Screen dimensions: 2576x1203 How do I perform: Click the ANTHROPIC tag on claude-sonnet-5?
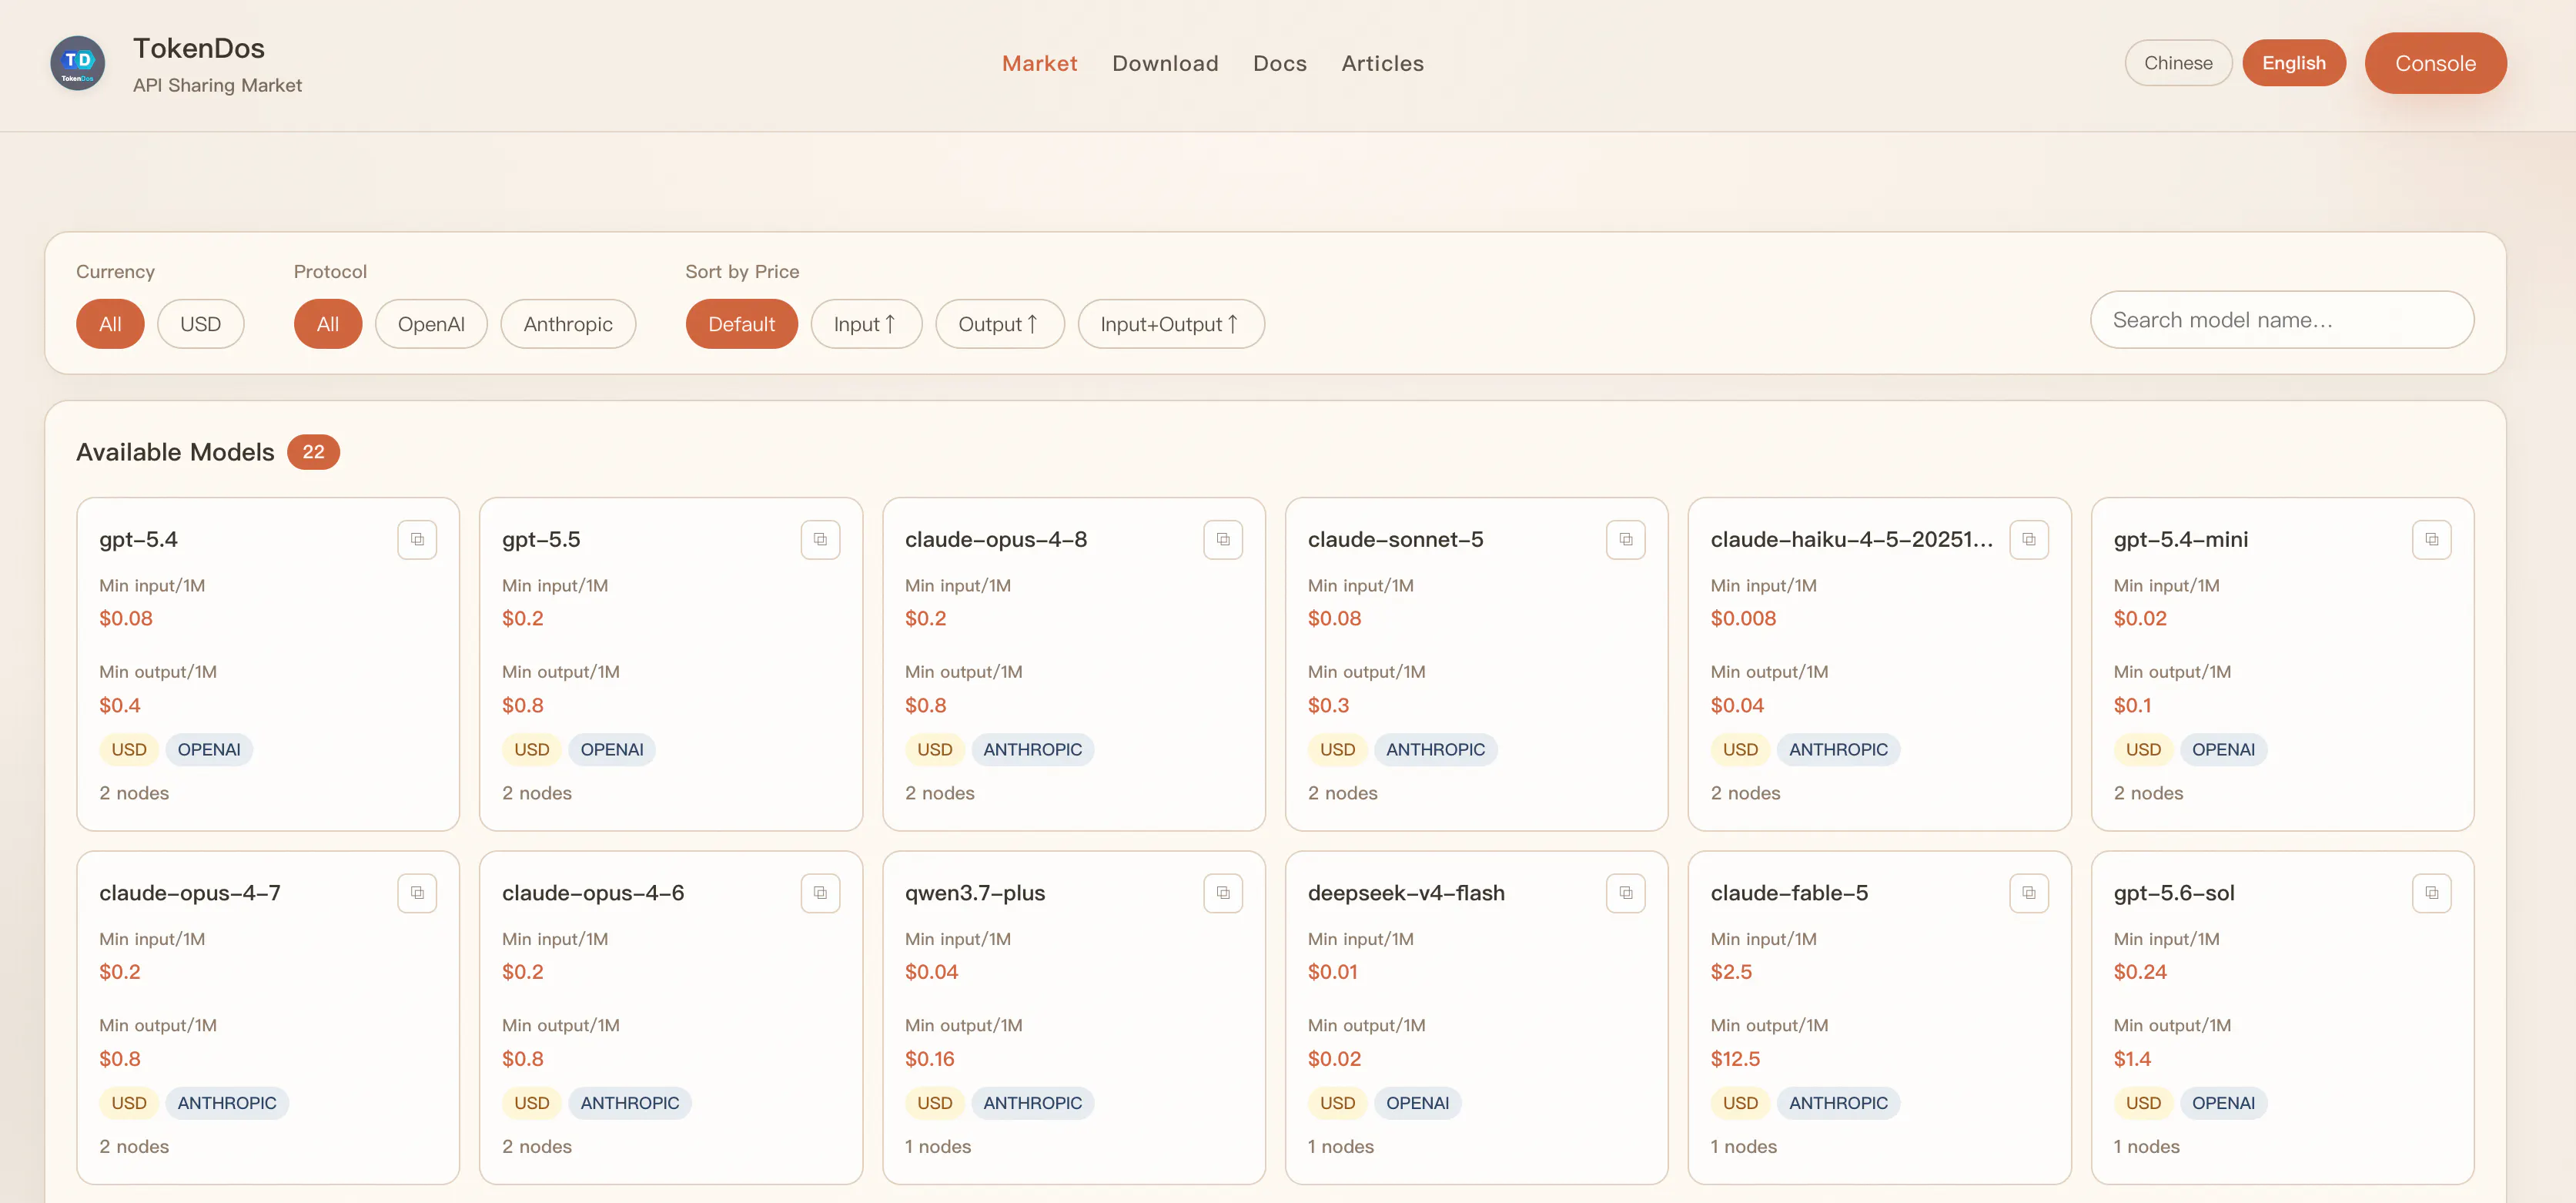point(1435,749)
